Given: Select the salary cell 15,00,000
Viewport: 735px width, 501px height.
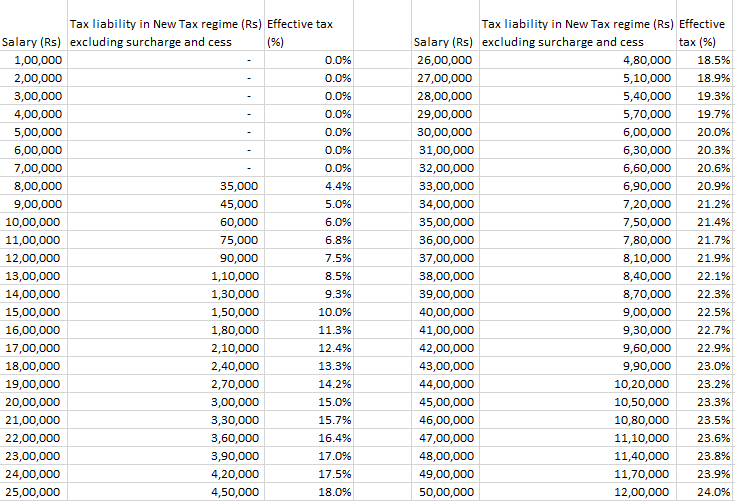Looking at the screenshot, I should (33, 312).
